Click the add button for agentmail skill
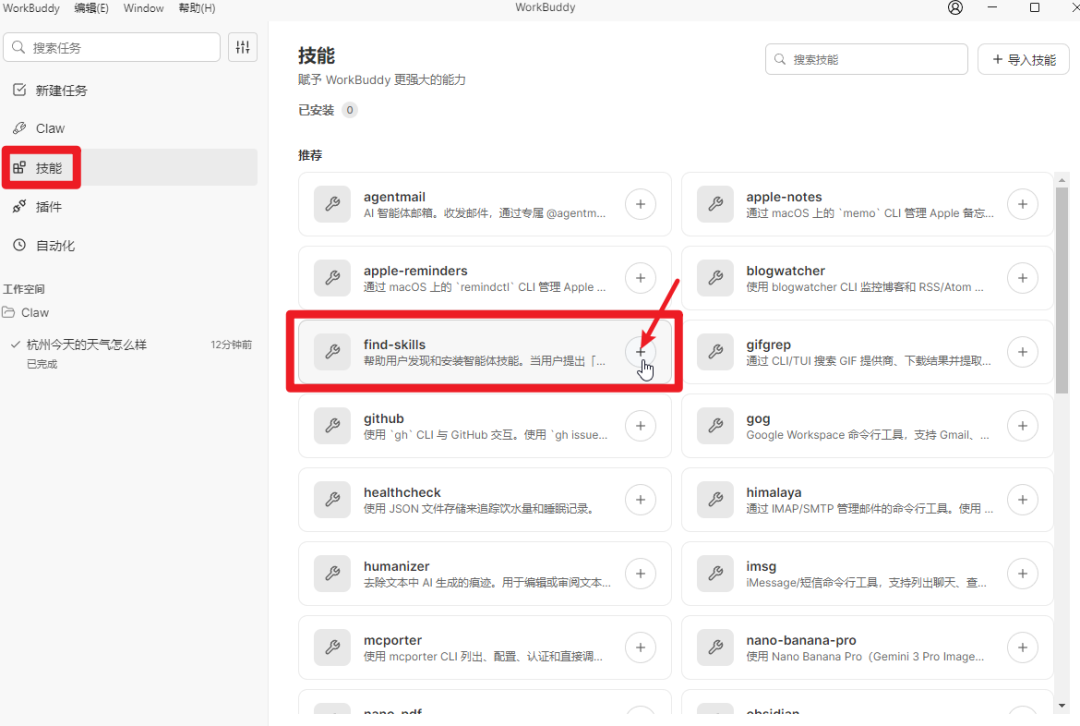The height and width of the screenshot is (726, 1080). (x=640, y=204)
